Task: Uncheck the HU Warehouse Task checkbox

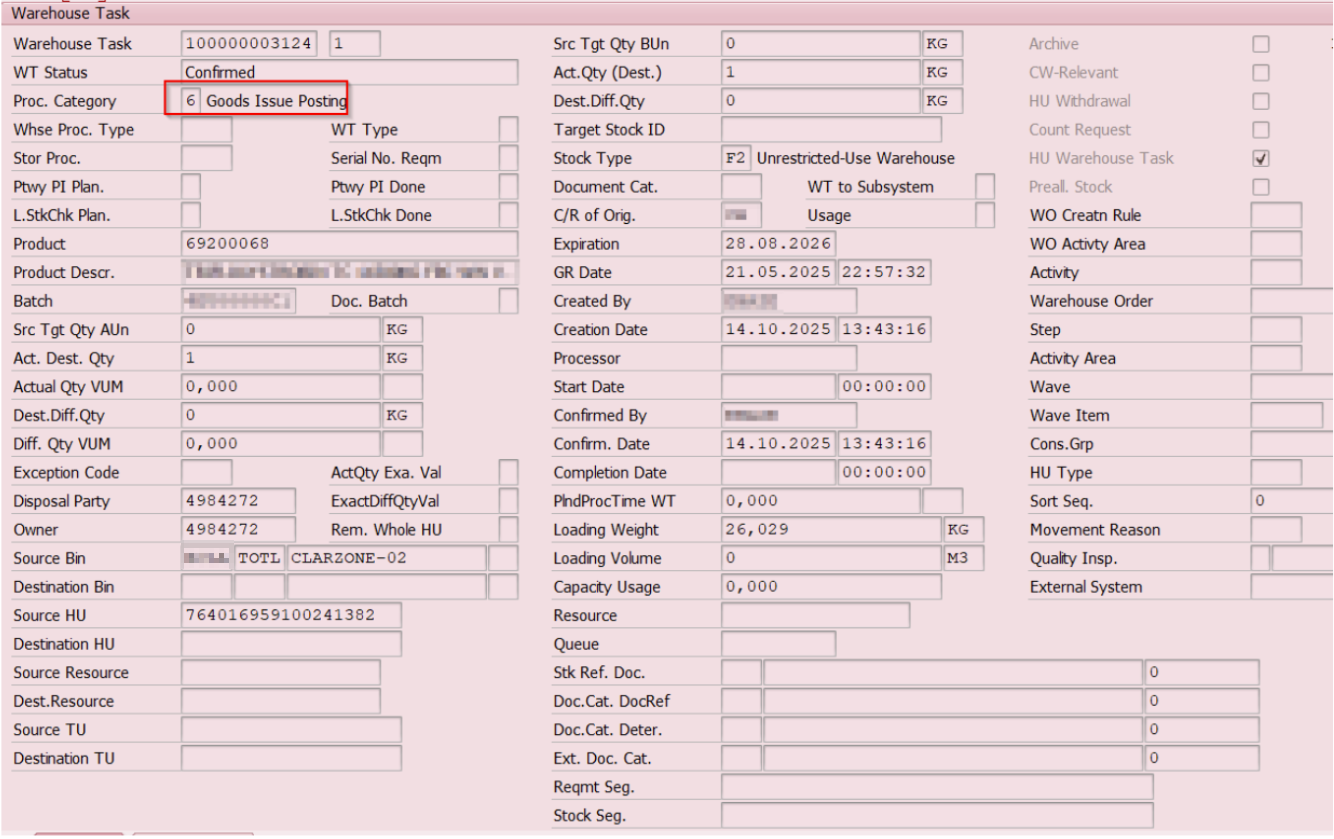Action: [1261, 158]
